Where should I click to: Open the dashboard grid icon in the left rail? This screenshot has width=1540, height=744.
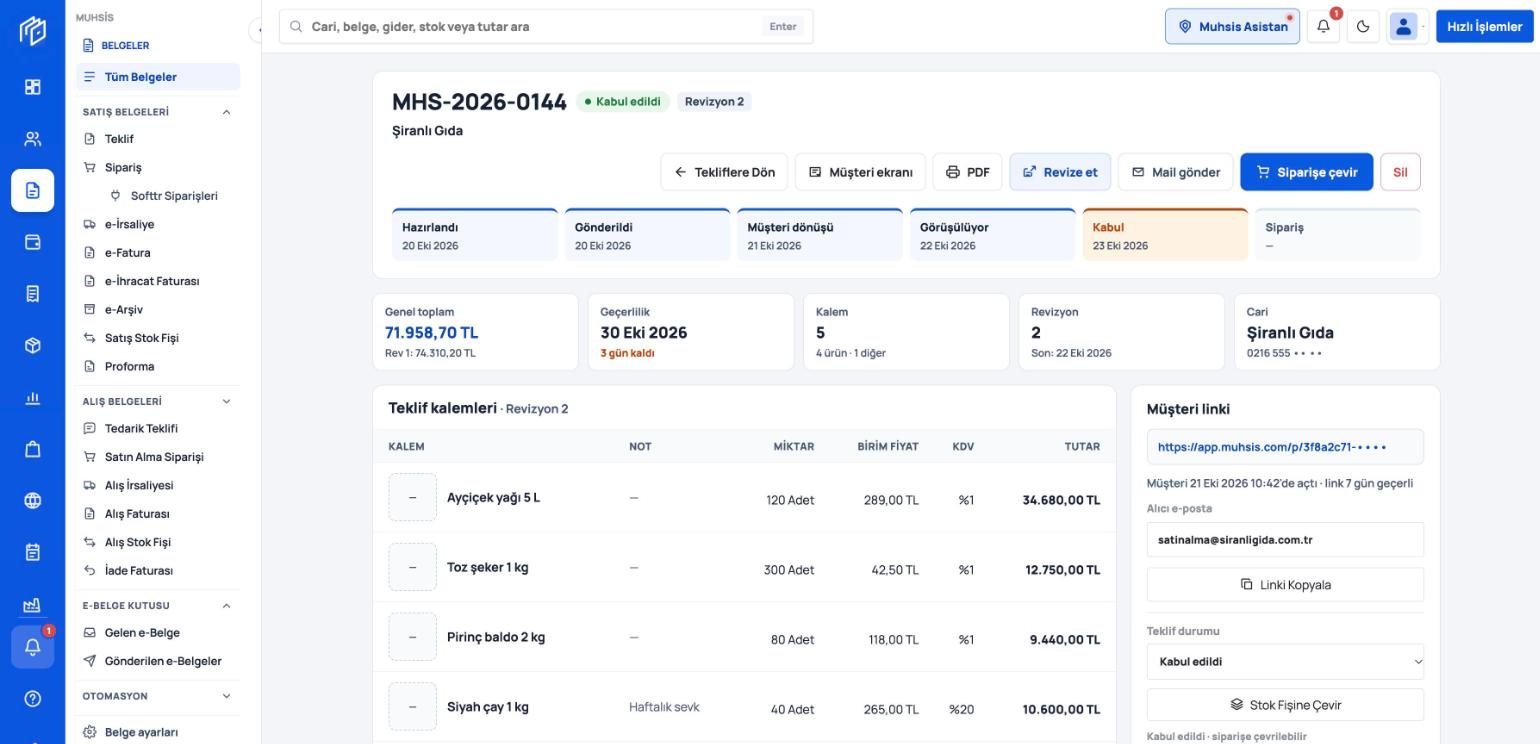point(32,87)
